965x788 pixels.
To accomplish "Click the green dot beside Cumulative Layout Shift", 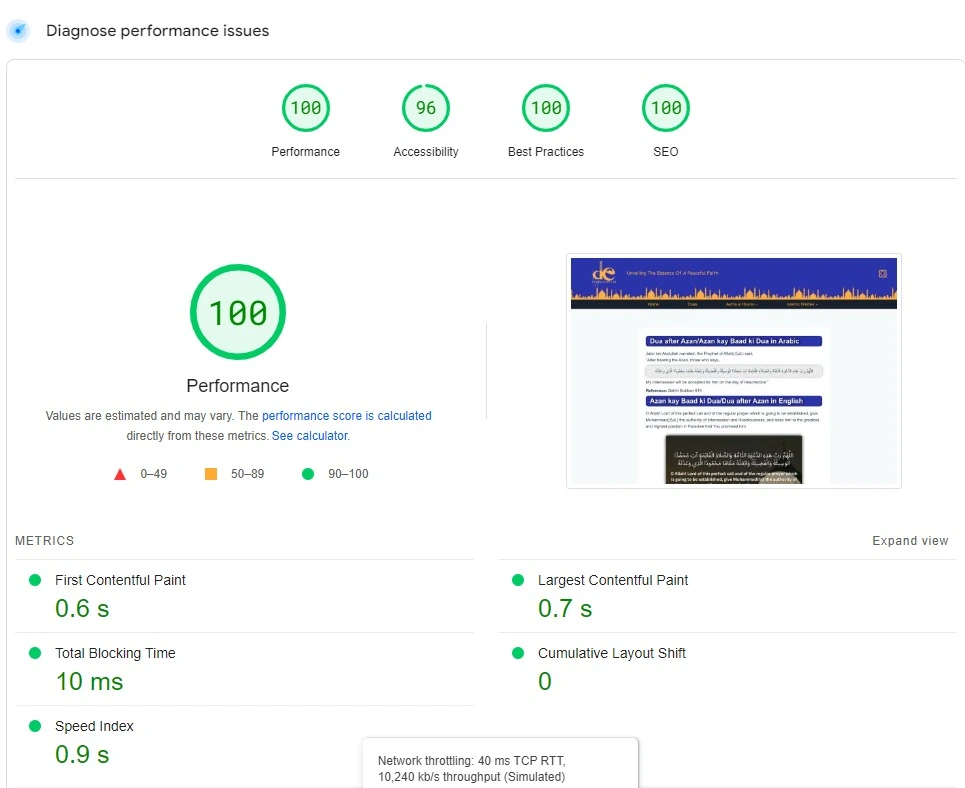I will tap(518, 653).
